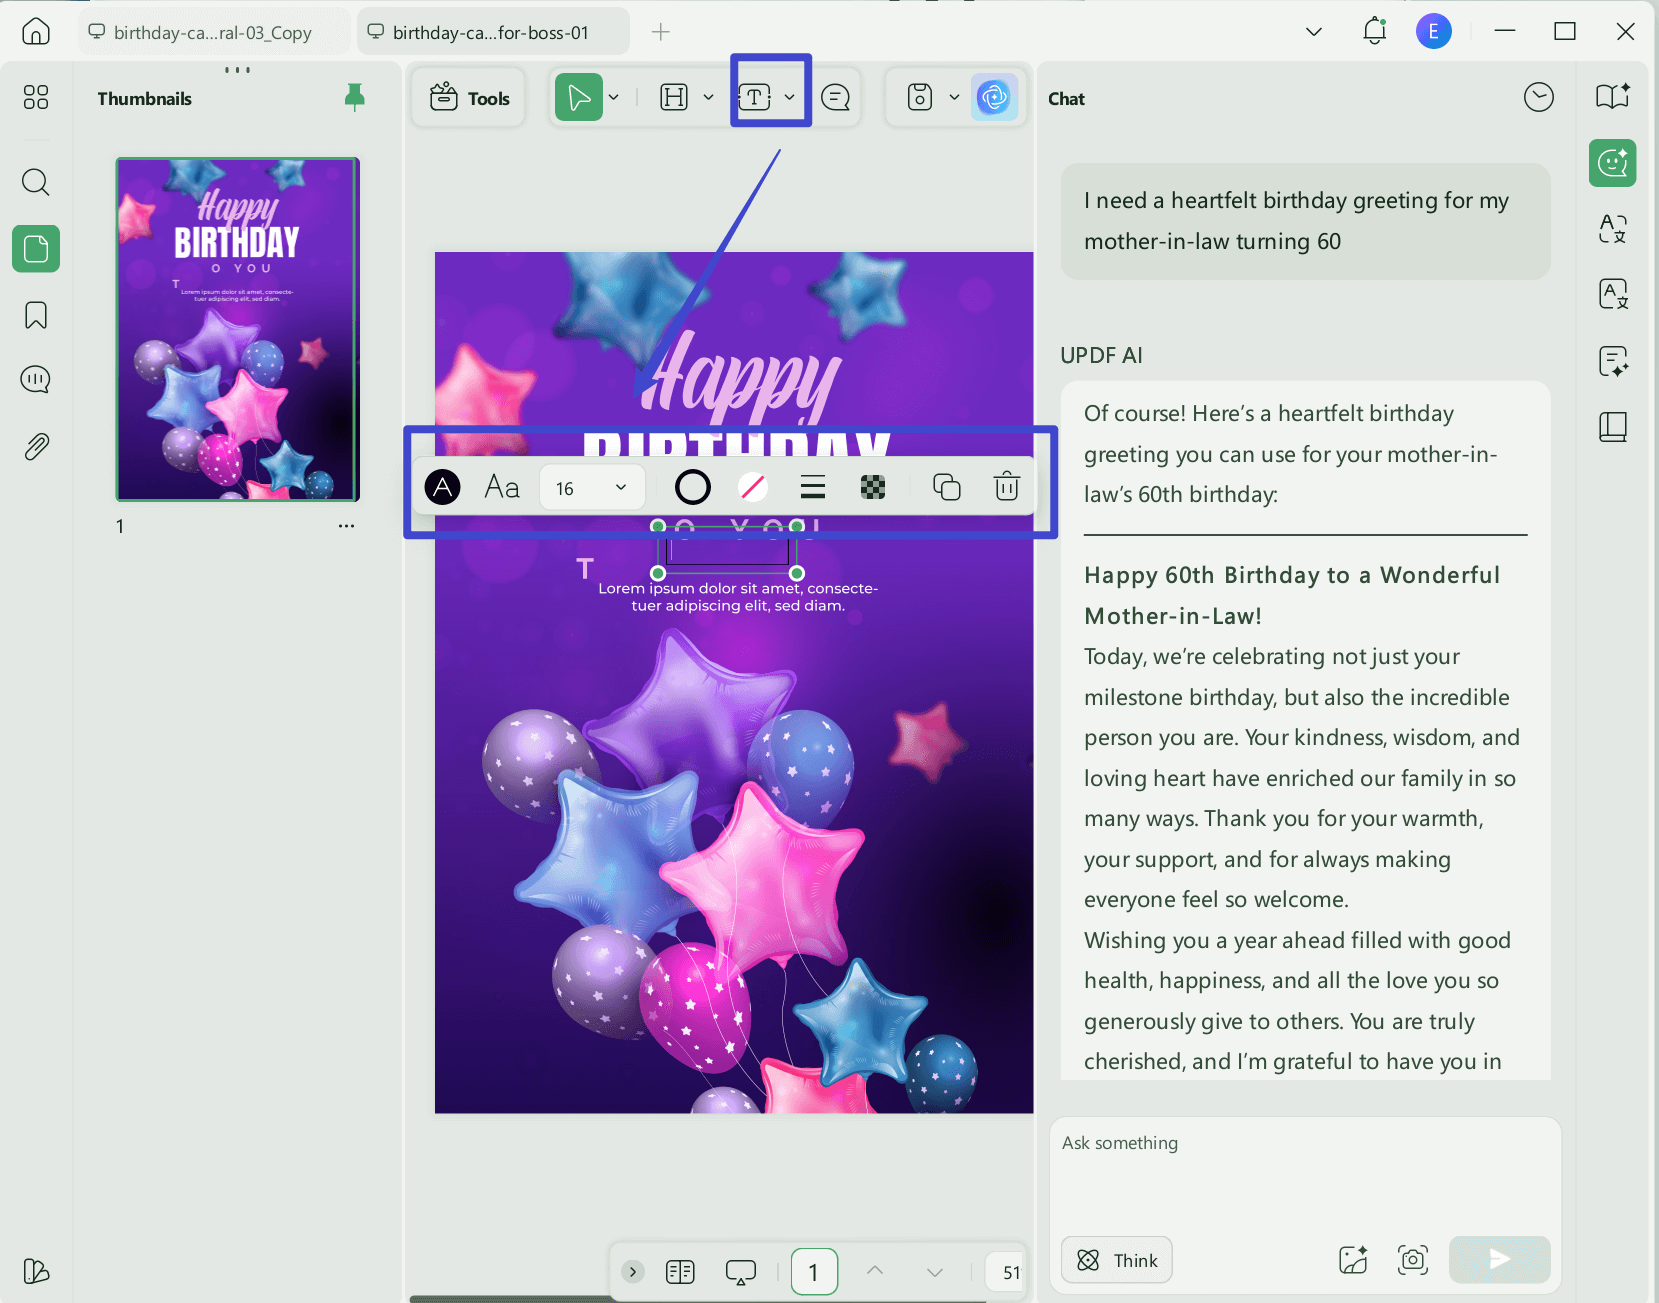Expand the bottom bar arrow toggle

633,1272
